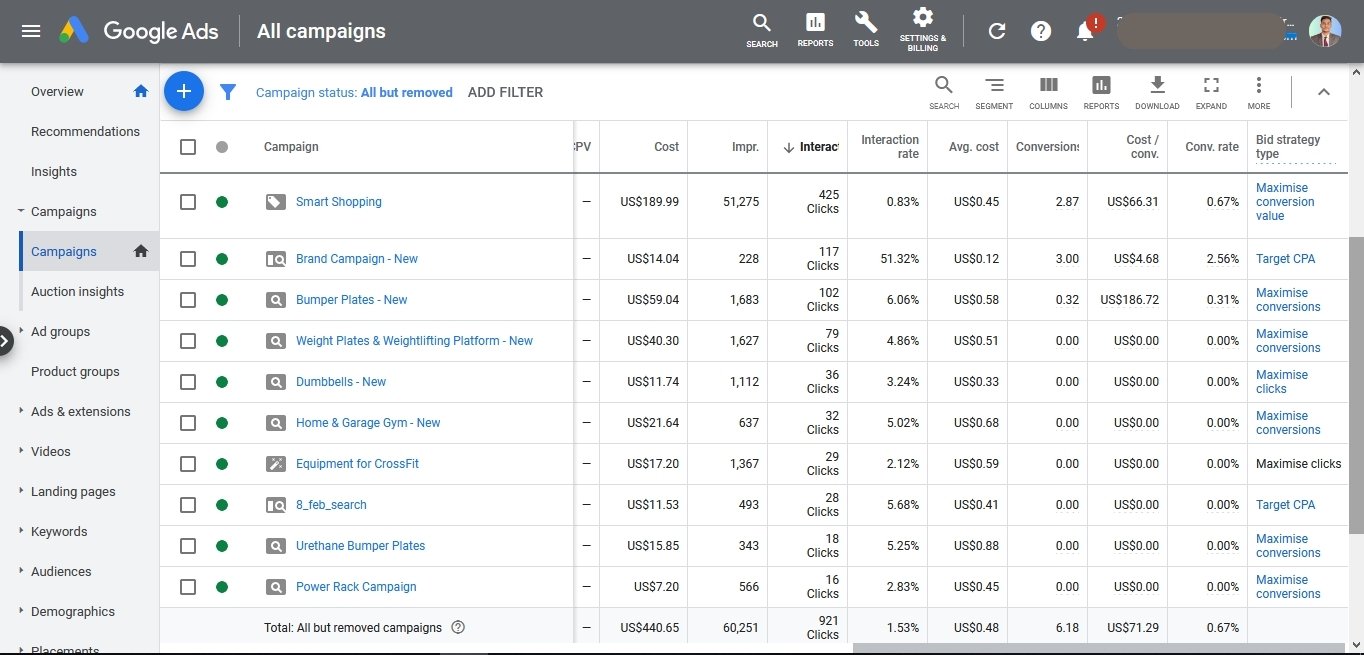This screenshot has width=1364, height=655.
Task: Collapse the toolbar with the chevron up arrow
Action: [1323, 92]
